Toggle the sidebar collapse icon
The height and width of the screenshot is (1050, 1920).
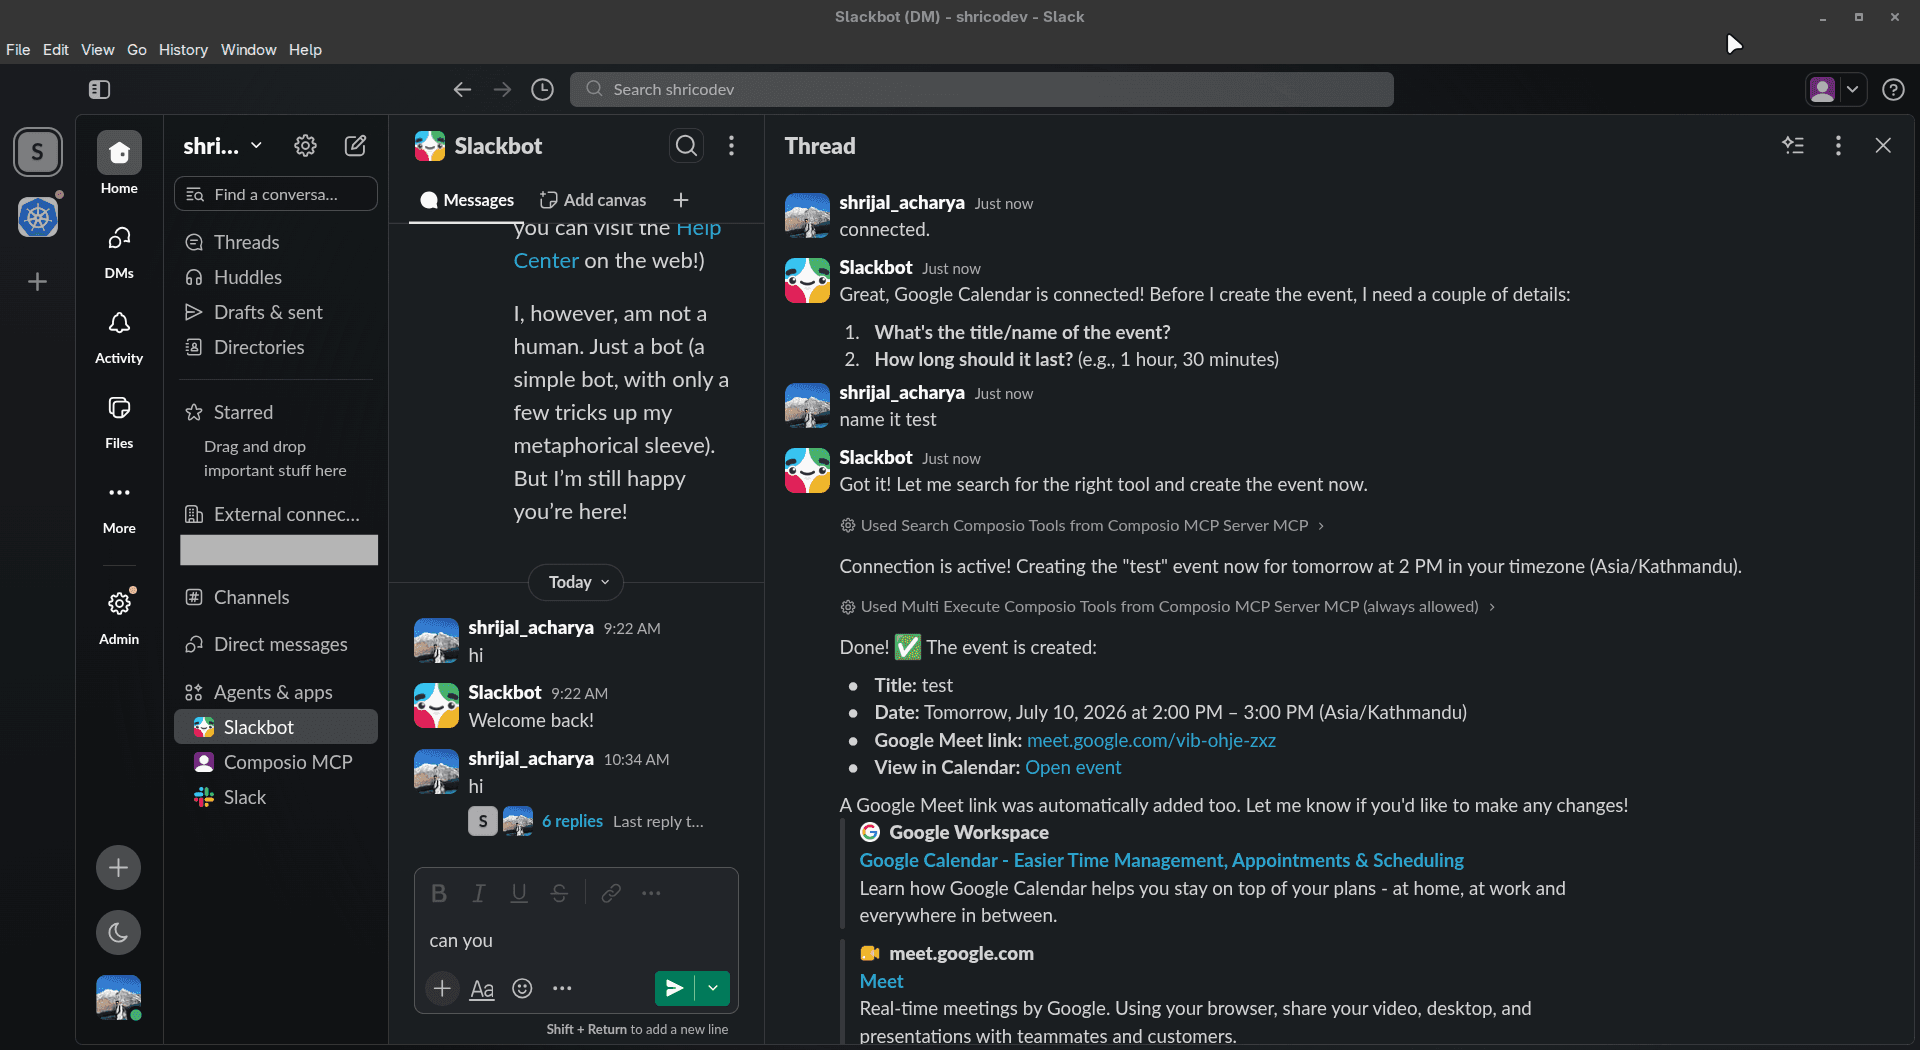(99, 90)
